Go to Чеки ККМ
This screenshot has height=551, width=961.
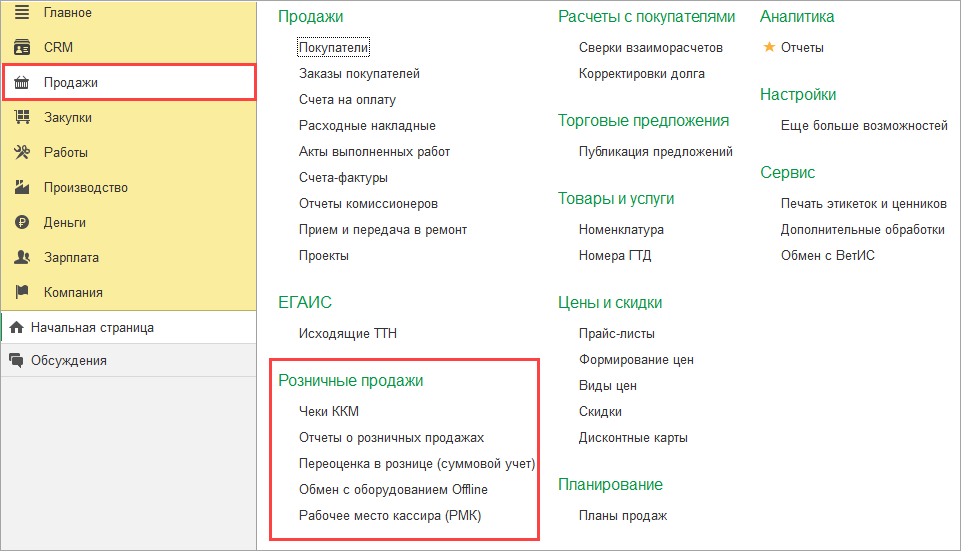tap(328, 411)
